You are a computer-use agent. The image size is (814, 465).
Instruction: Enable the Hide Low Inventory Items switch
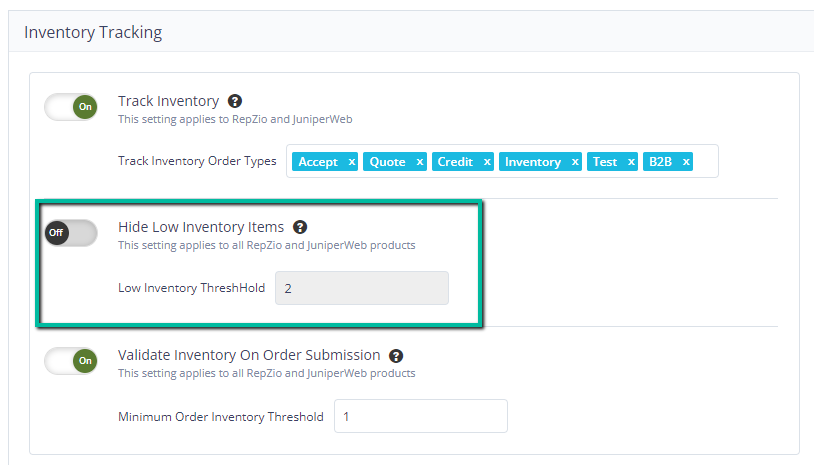(x=71, y=233)
